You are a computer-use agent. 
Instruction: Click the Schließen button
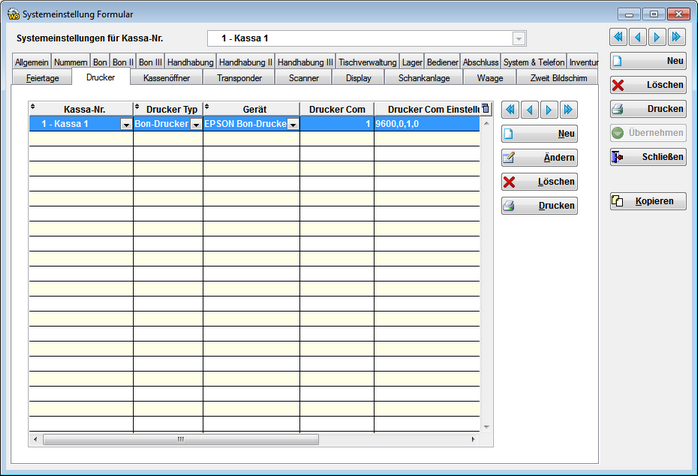[x=648, y=157]
